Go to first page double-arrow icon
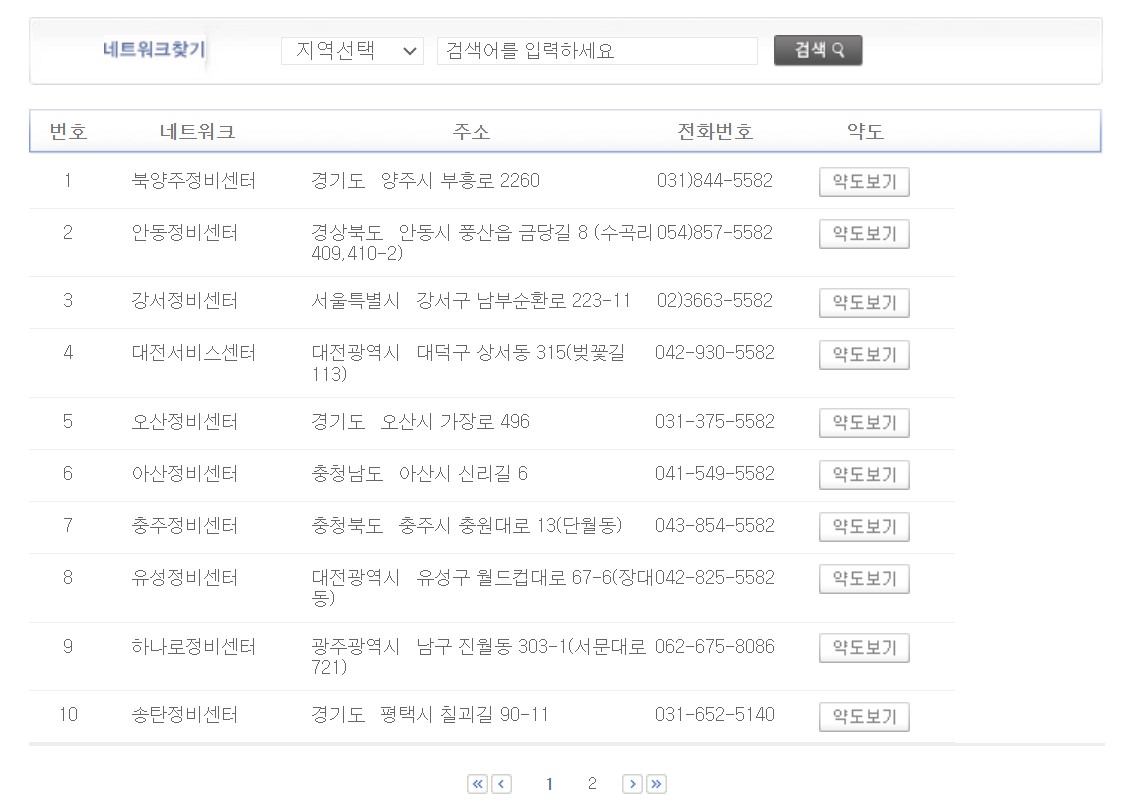This screenshot has width=1123, height=811. tap(478, 784)
